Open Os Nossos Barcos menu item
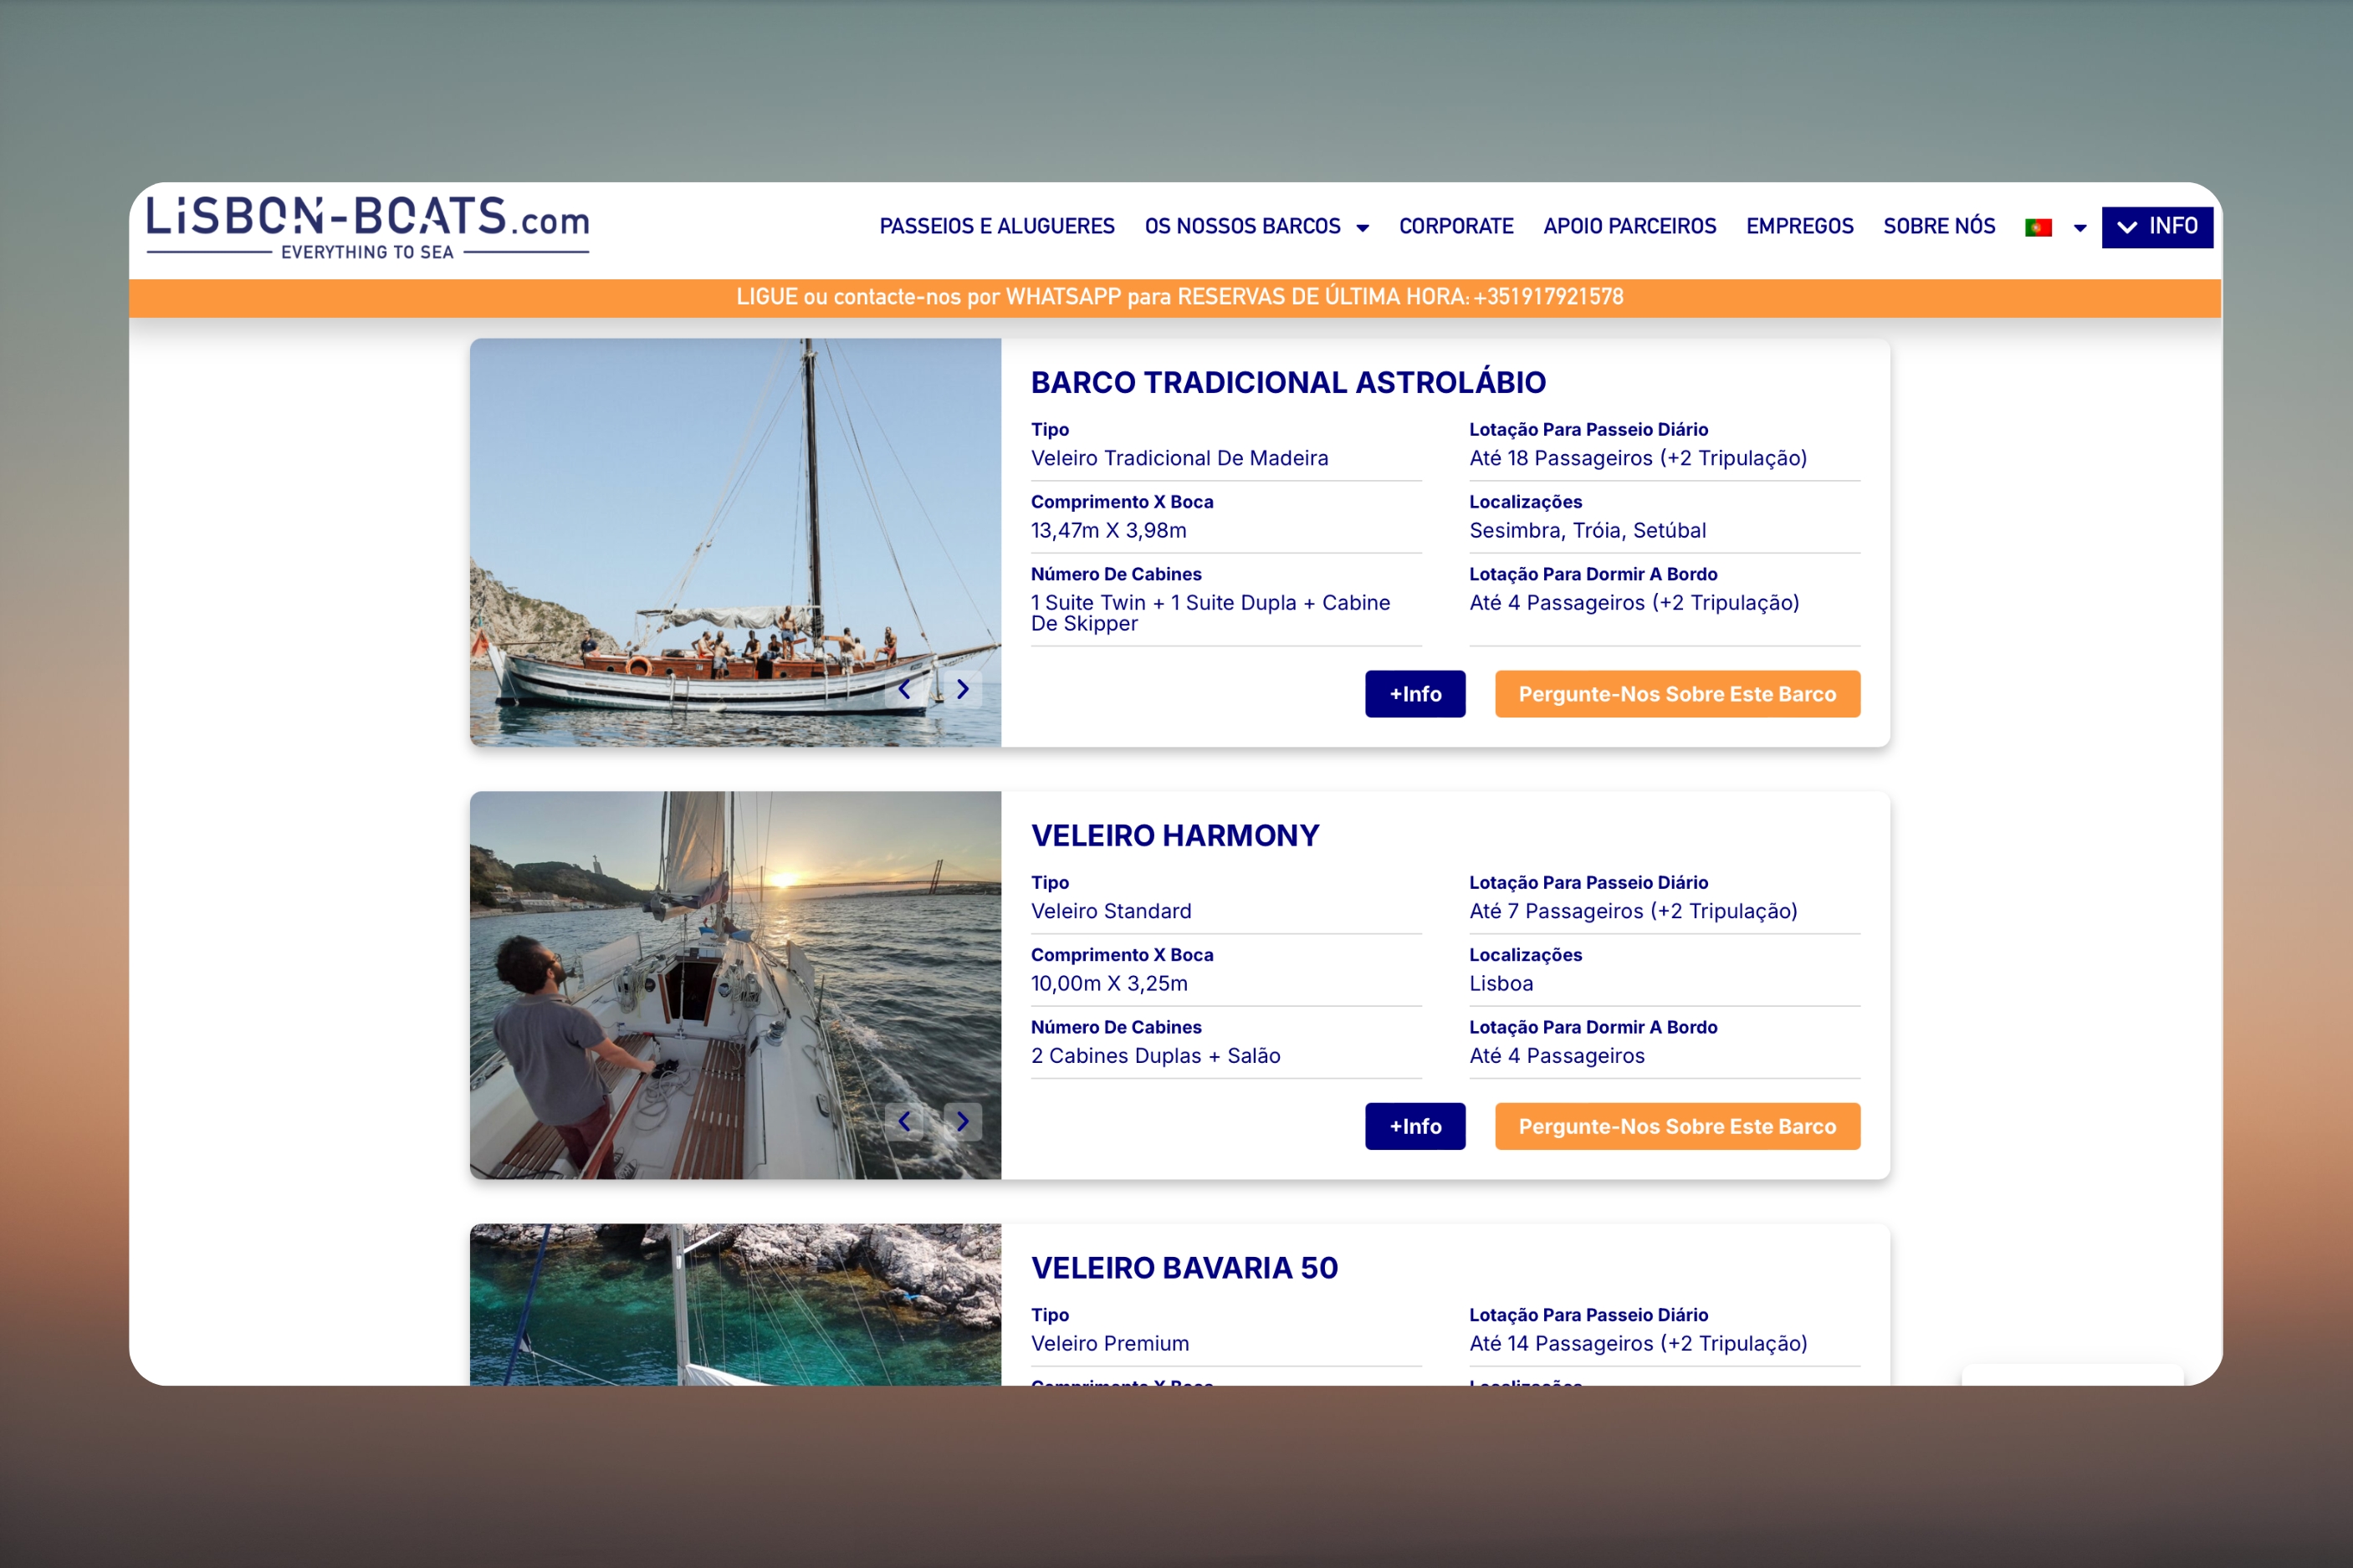2353x1568 pixels. (1243, 227)
